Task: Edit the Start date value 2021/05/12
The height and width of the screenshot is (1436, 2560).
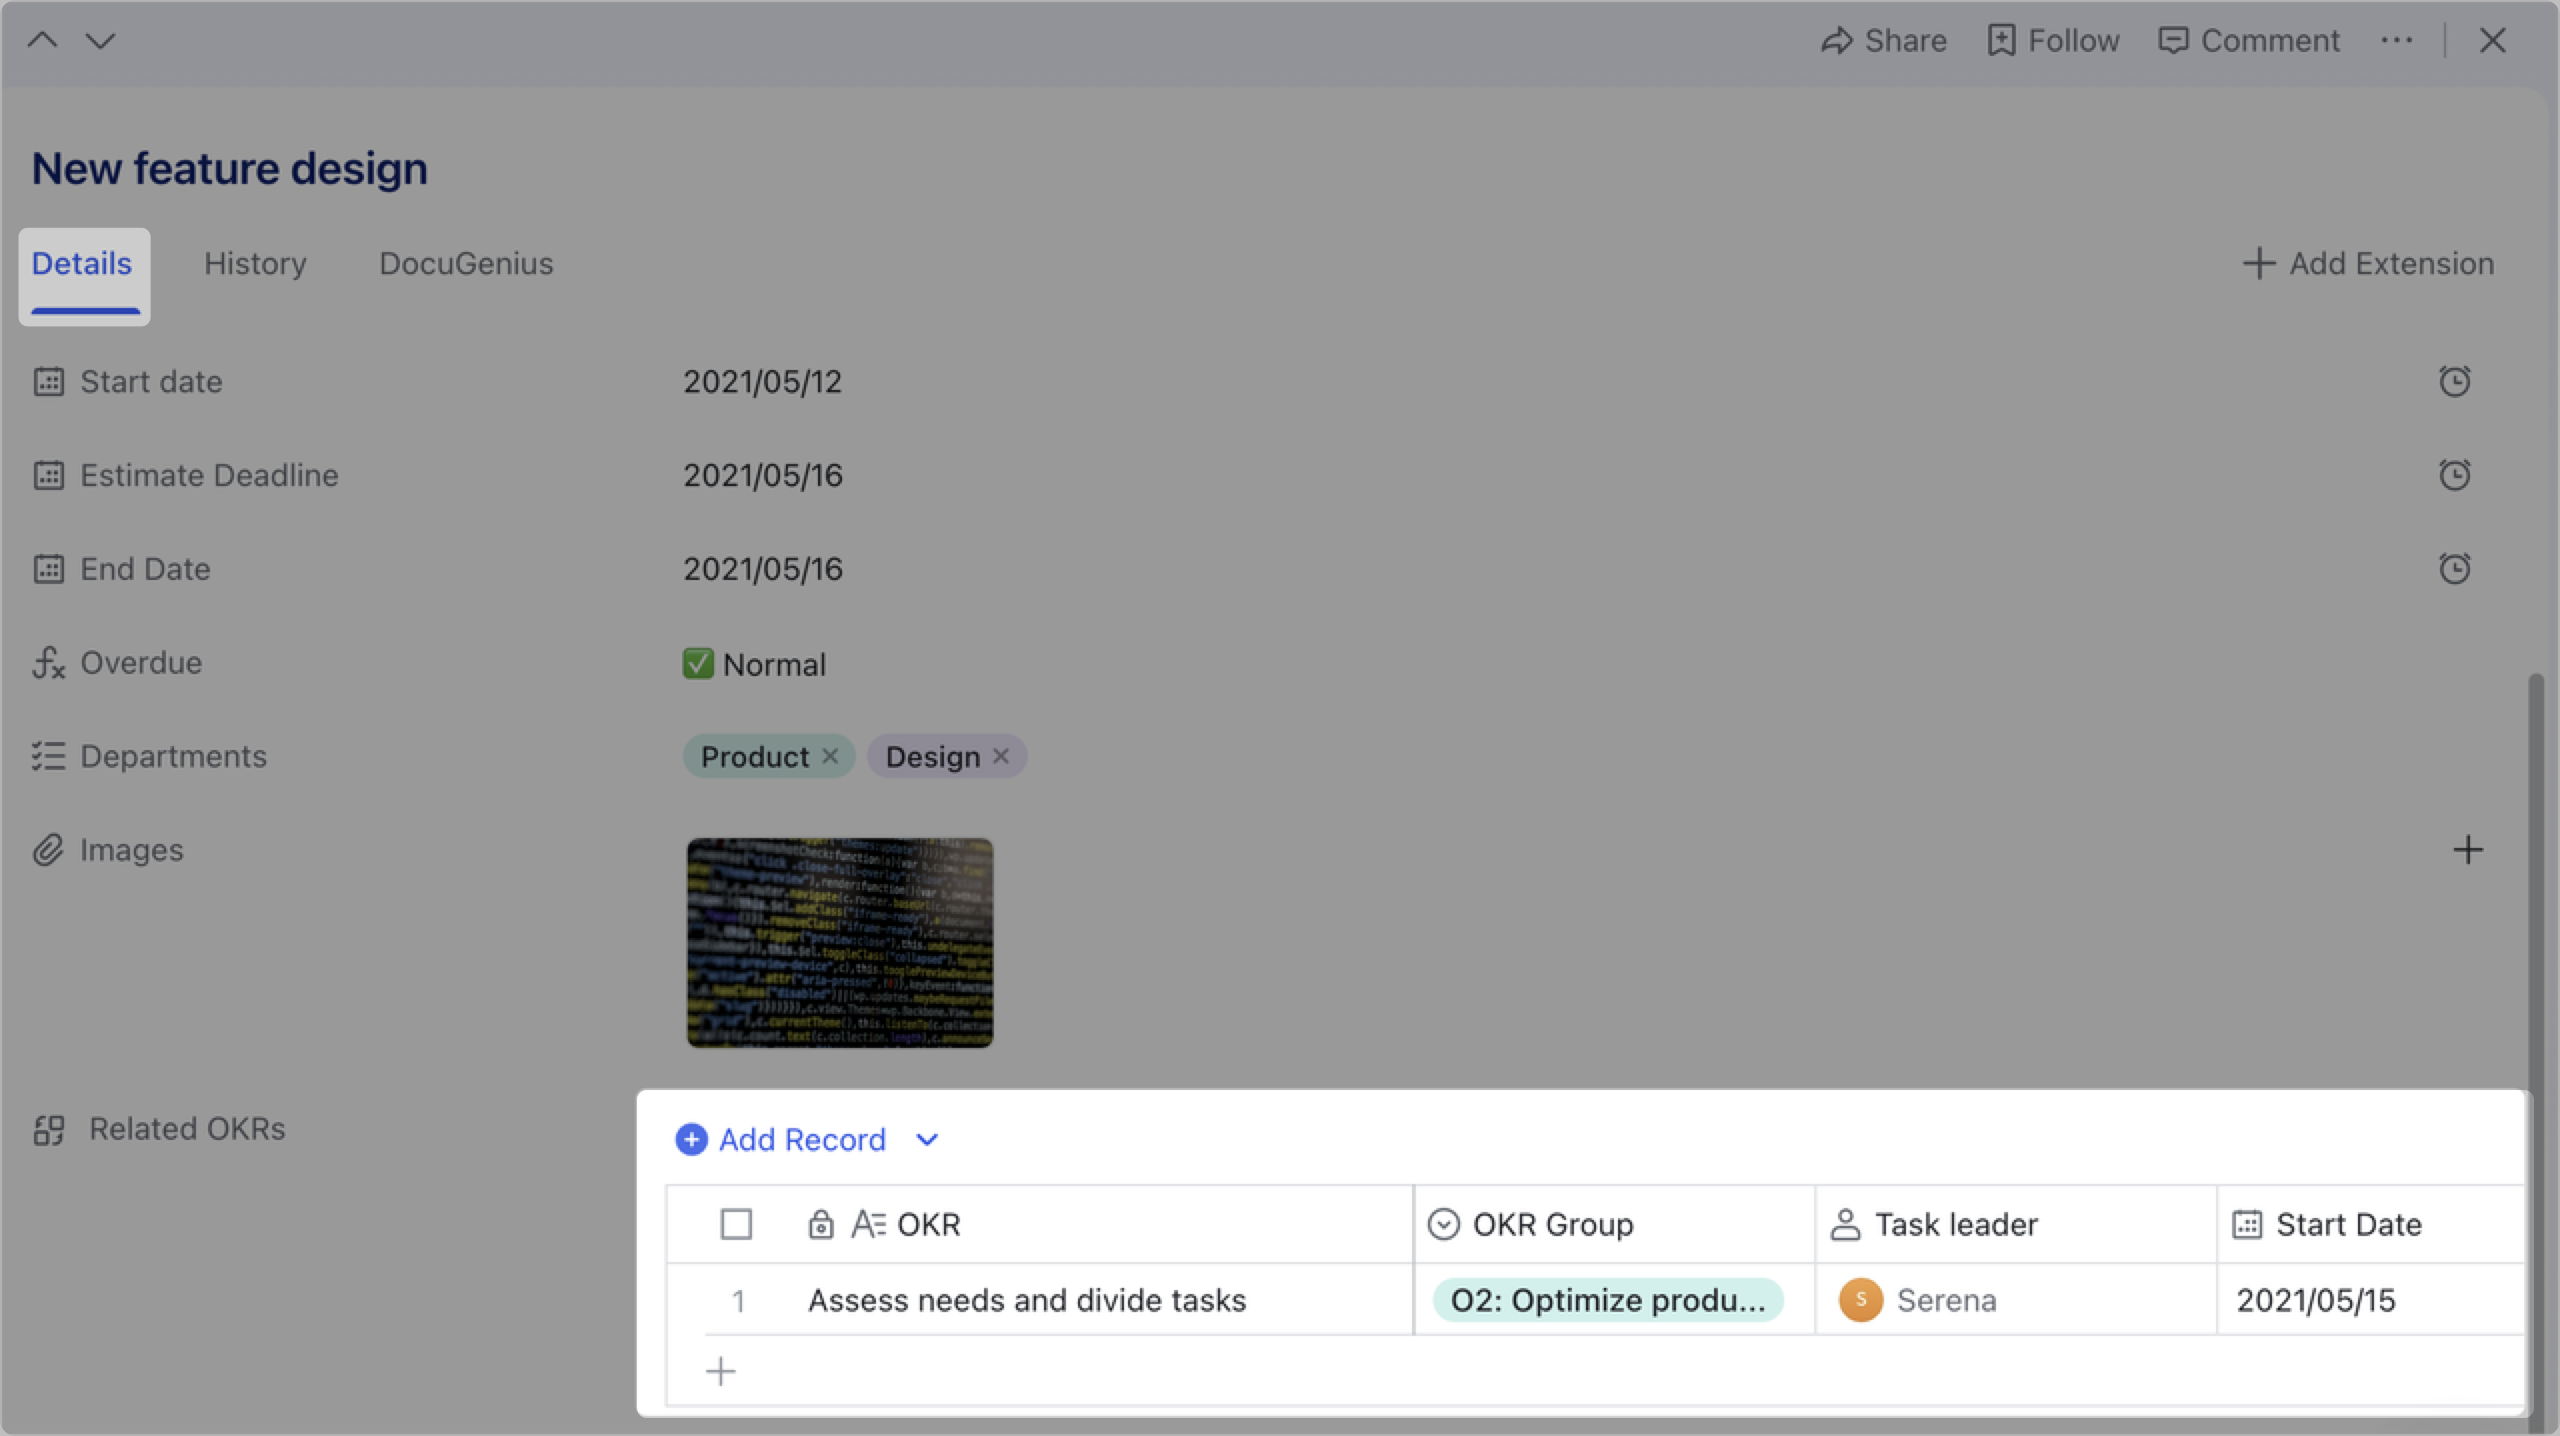Action: [763, 381]
